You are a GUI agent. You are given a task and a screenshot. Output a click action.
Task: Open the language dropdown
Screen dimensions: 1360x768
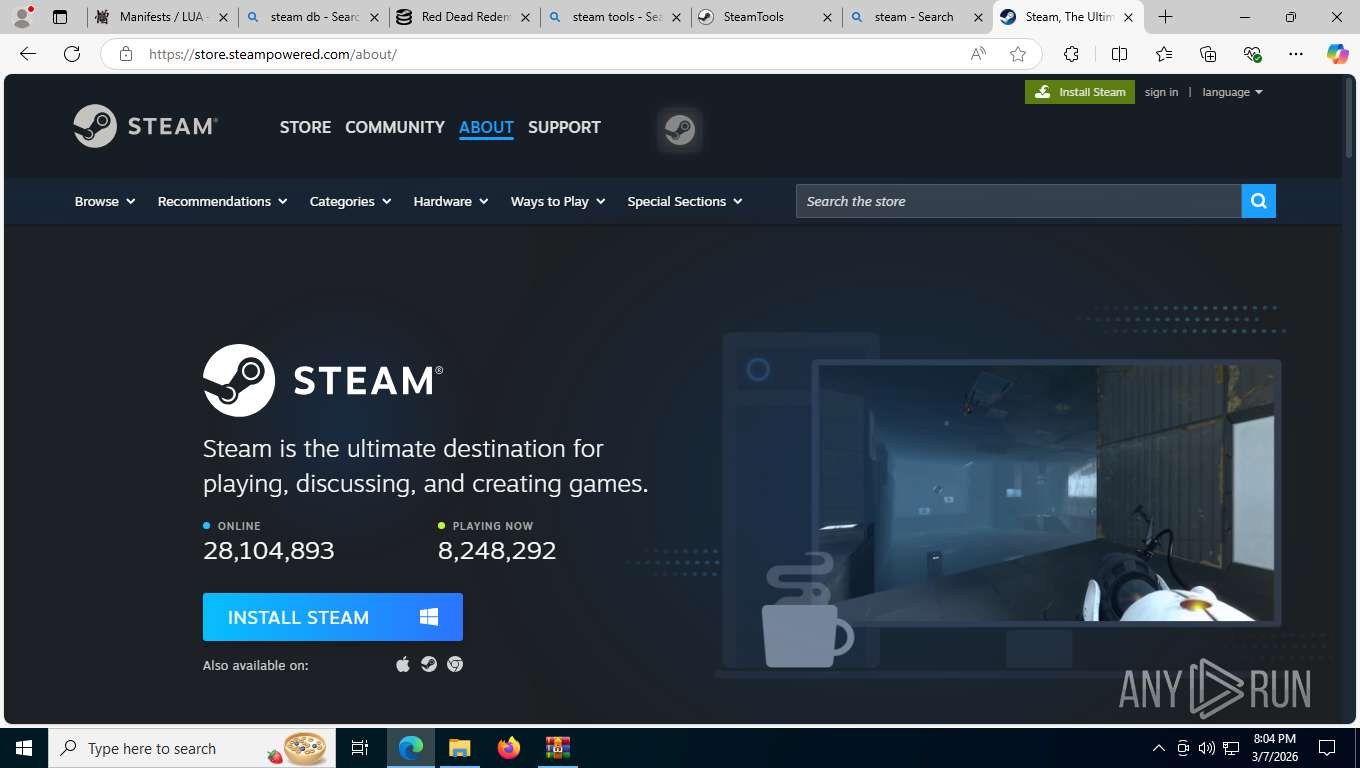(x=1232, y=92)
